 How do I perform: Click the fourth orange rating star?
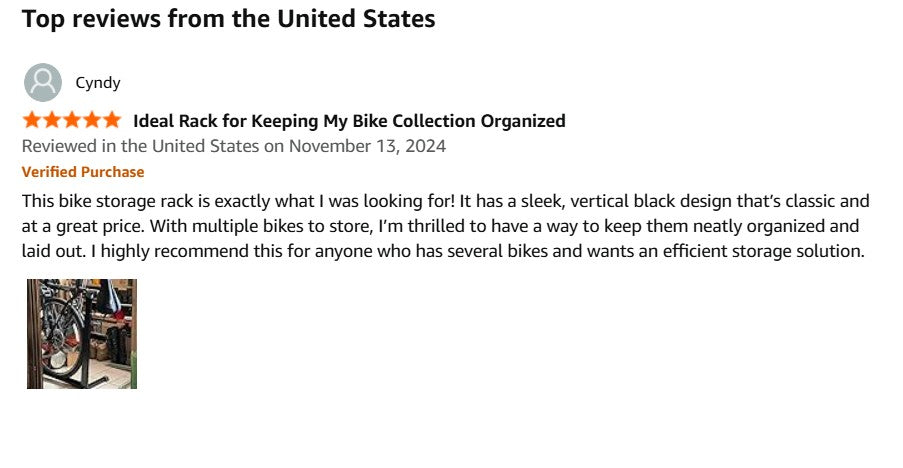(x=92, y=121)
